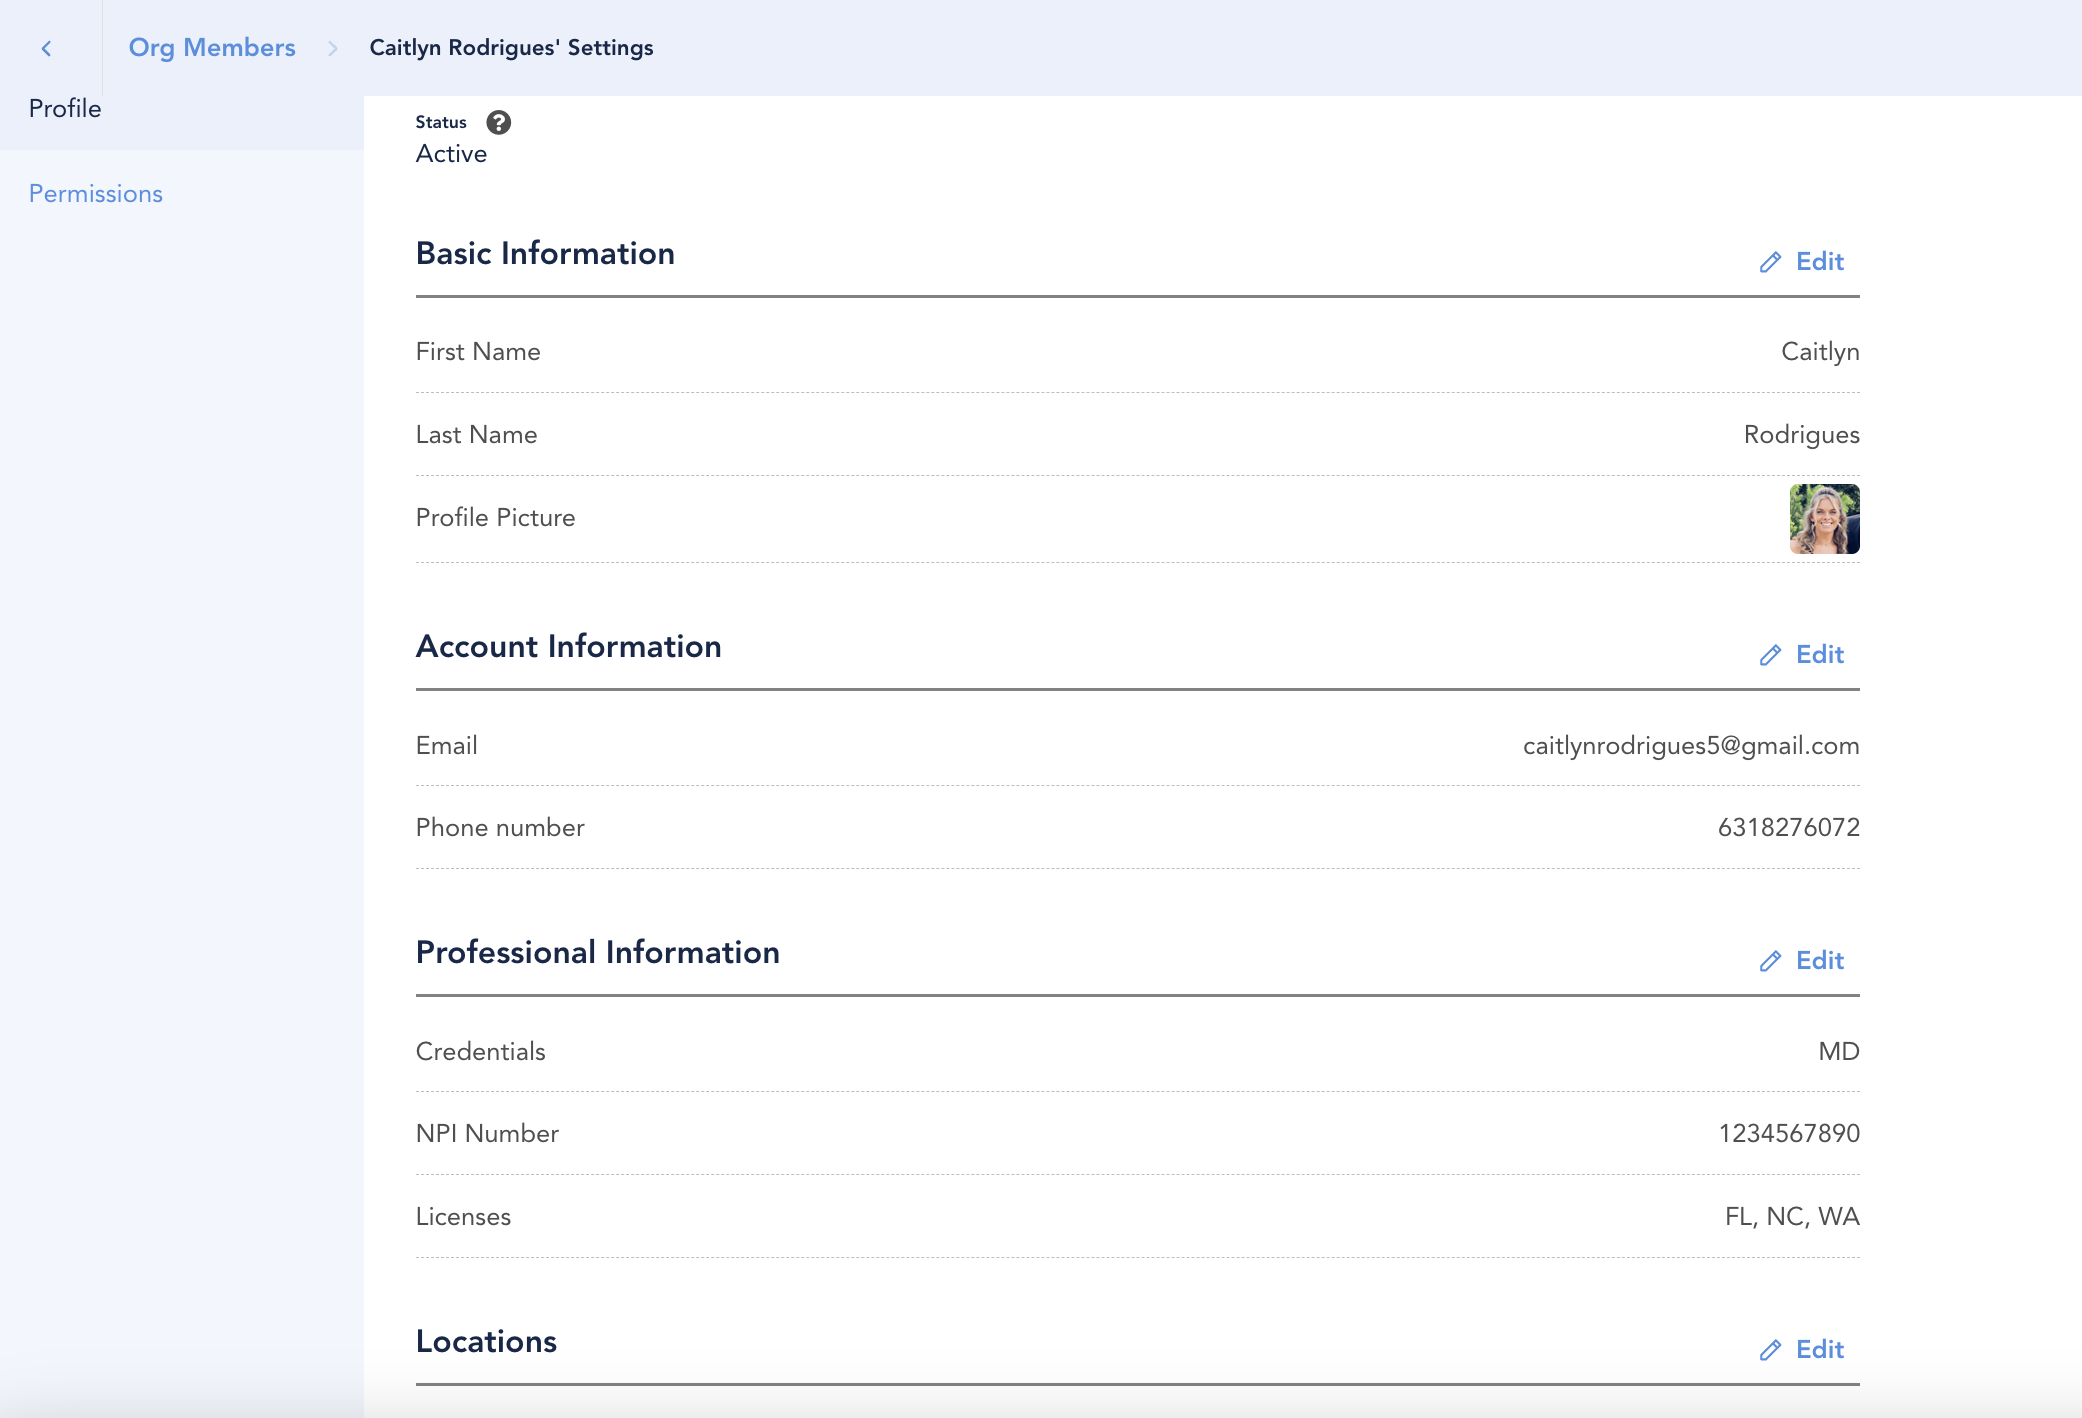
Task: Click pencil icon beside Locations Edit
Action: coord(1770,1350)
